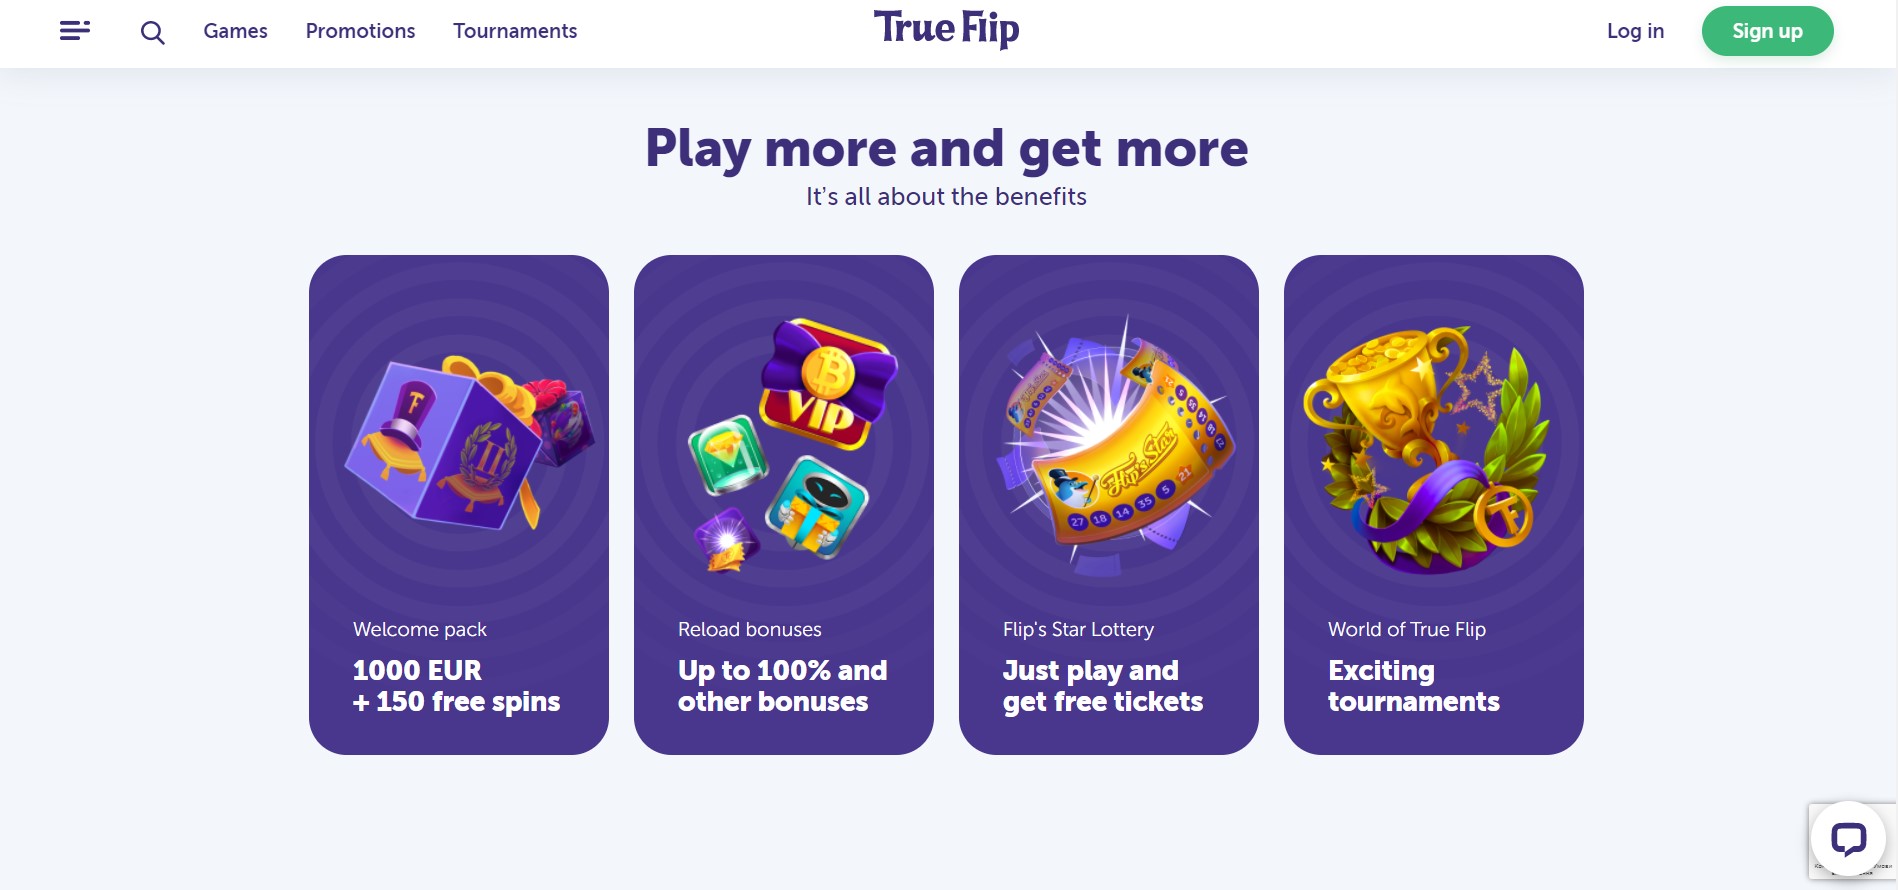Screen dimensions: 1898x890
Task: Select the Welcome pack label
Action: 420,629
